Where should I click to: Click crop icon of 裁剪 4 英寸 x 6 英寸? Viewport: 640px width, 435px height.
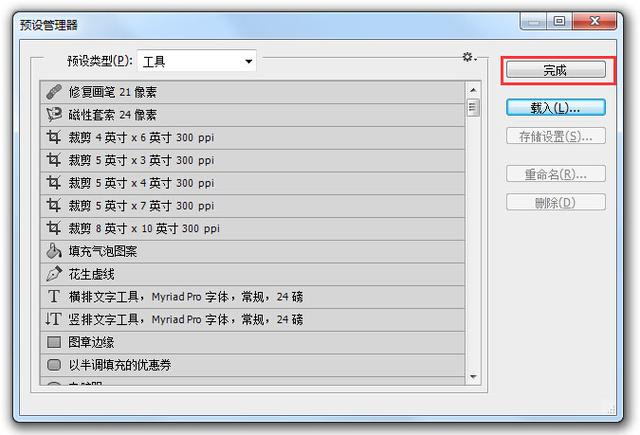54,138
